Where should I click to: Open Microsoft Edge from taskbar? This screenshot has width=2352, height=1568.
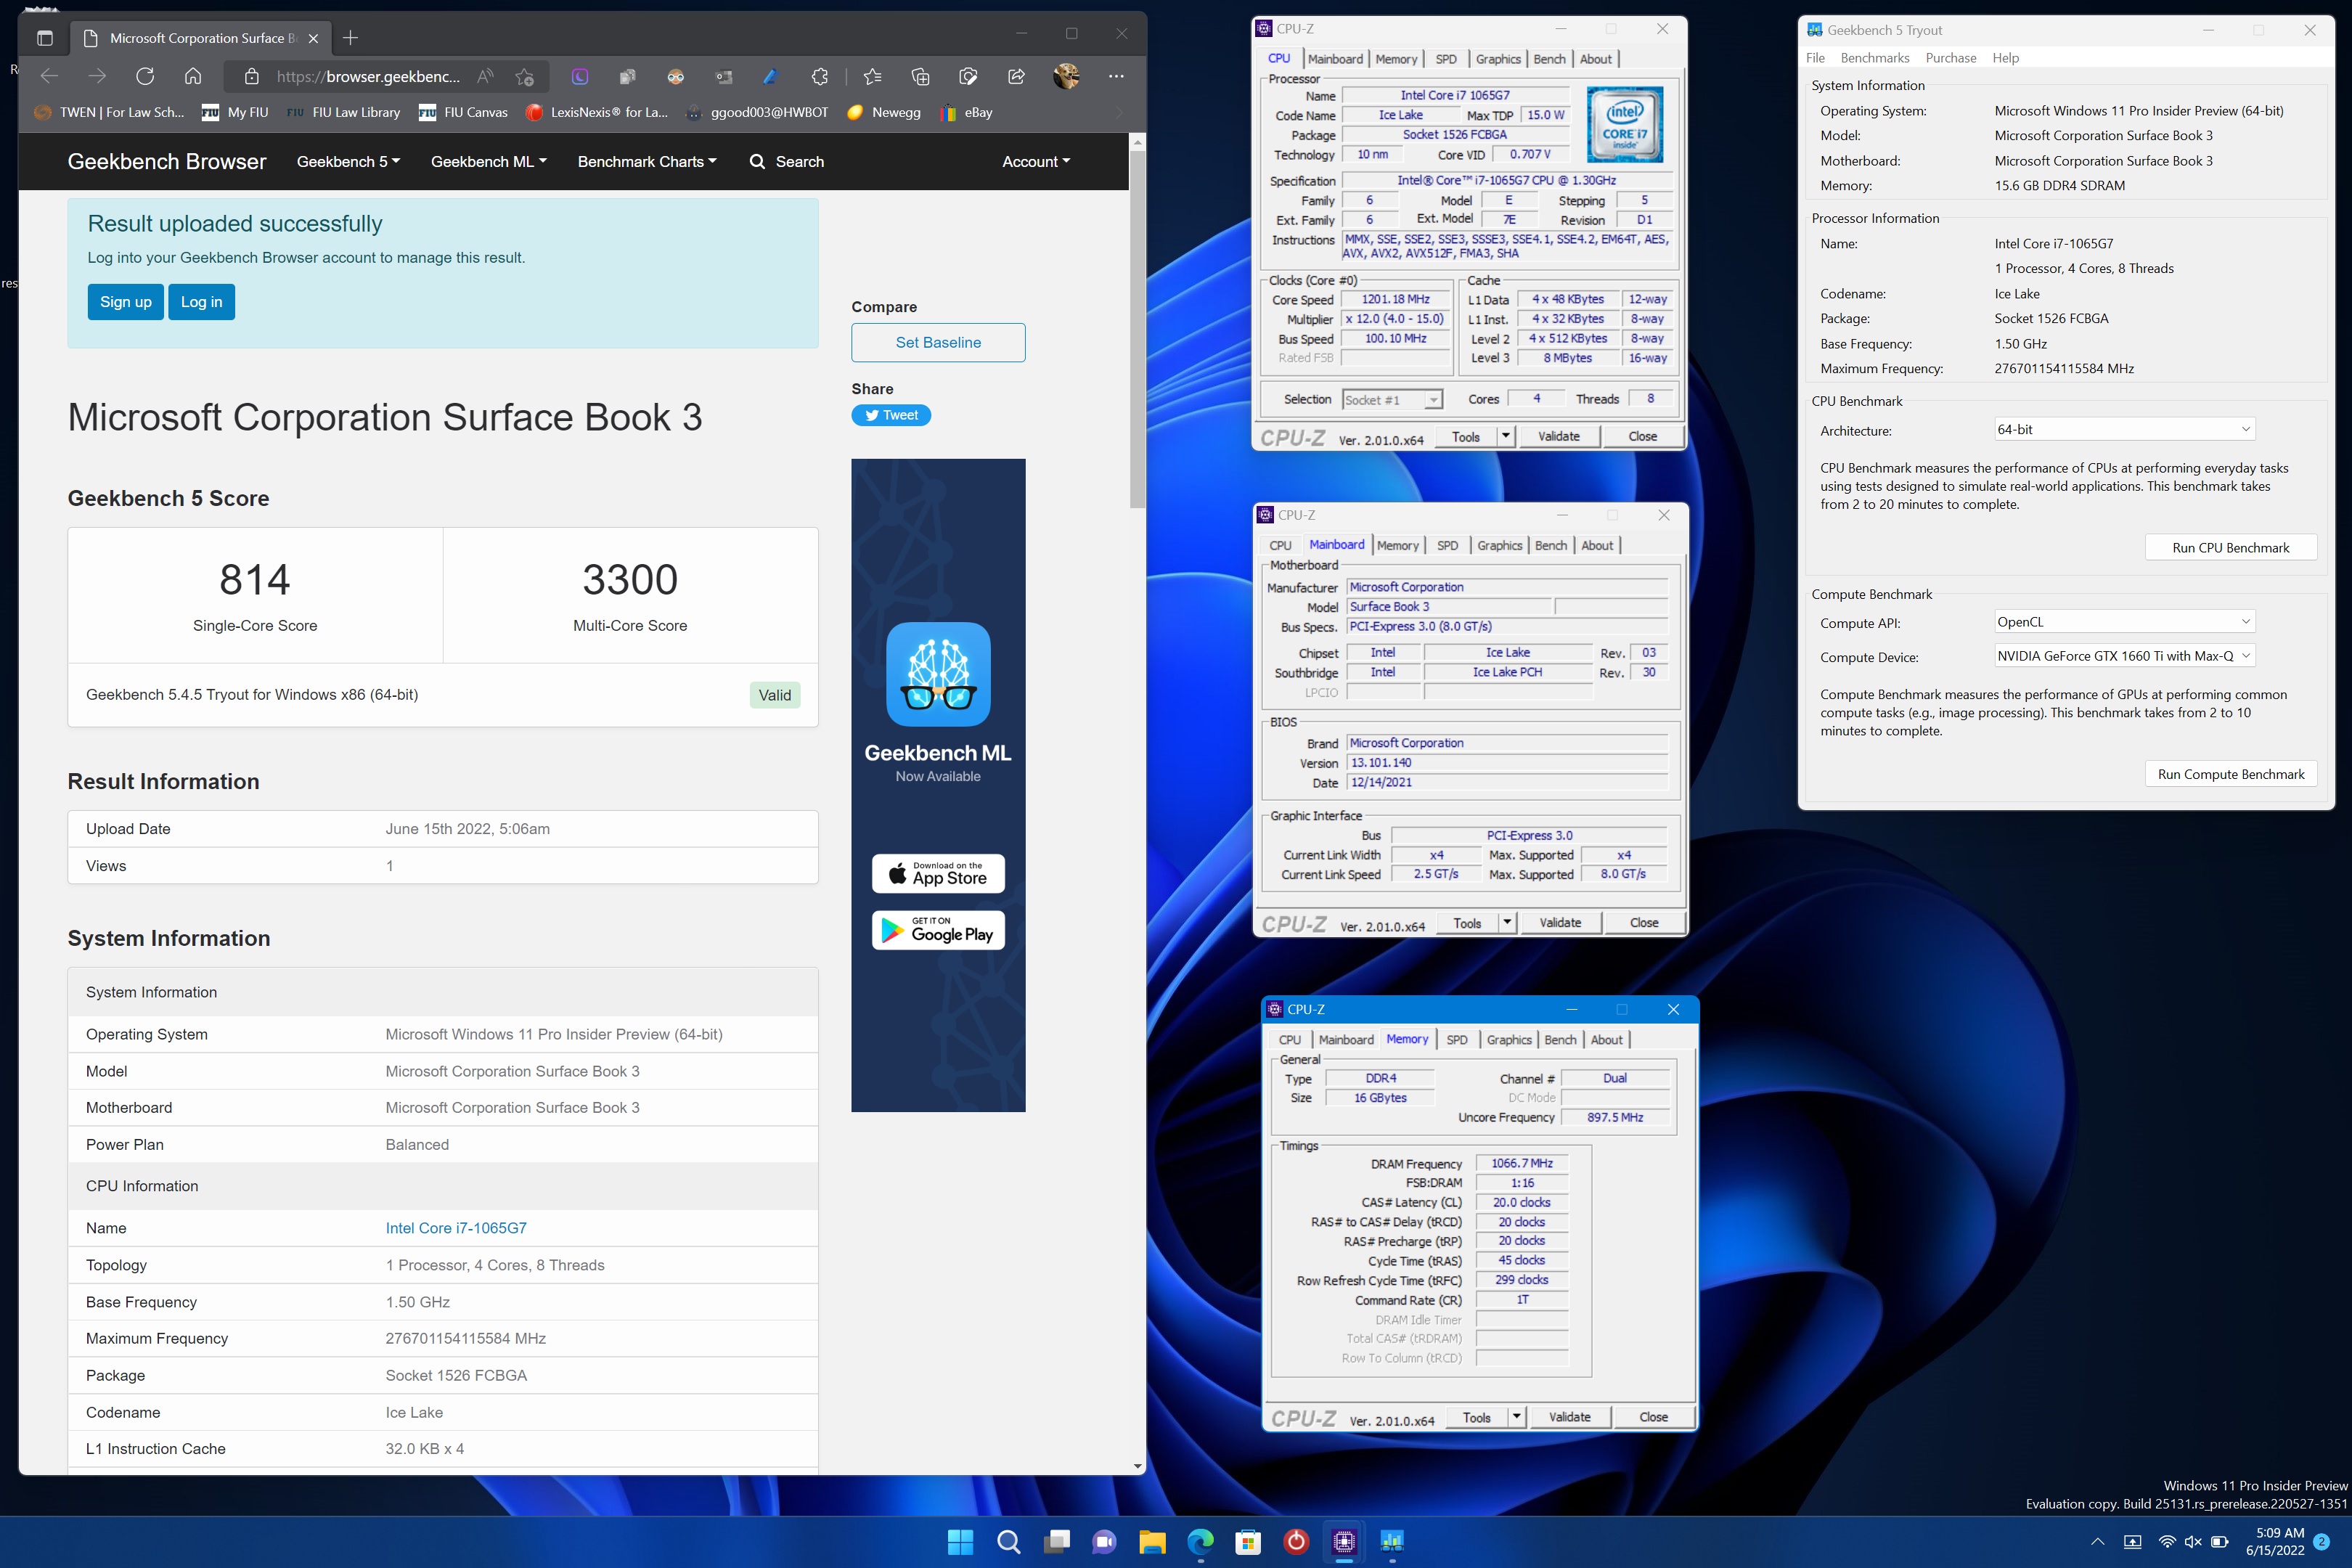[1200, 1541]
